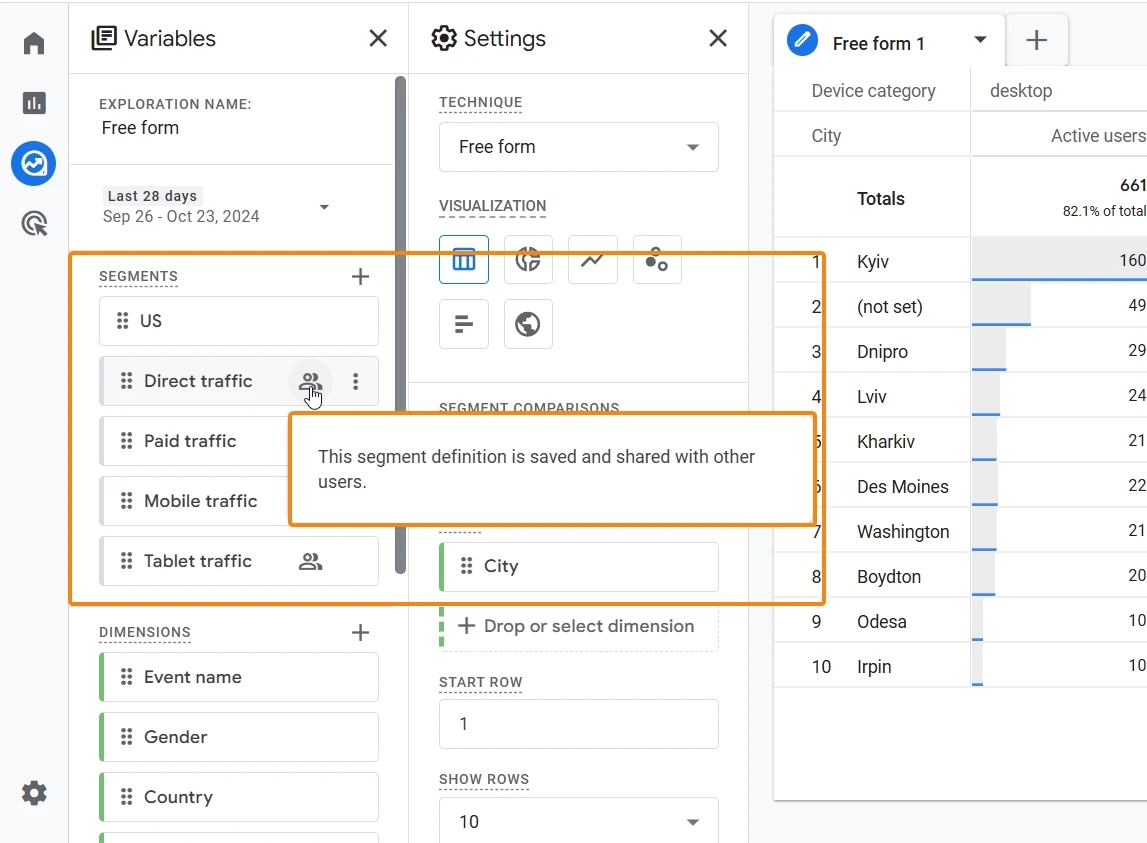Click shared icon on Tablet traffic segment
The image size is (1147, 843).
[310, 561]
